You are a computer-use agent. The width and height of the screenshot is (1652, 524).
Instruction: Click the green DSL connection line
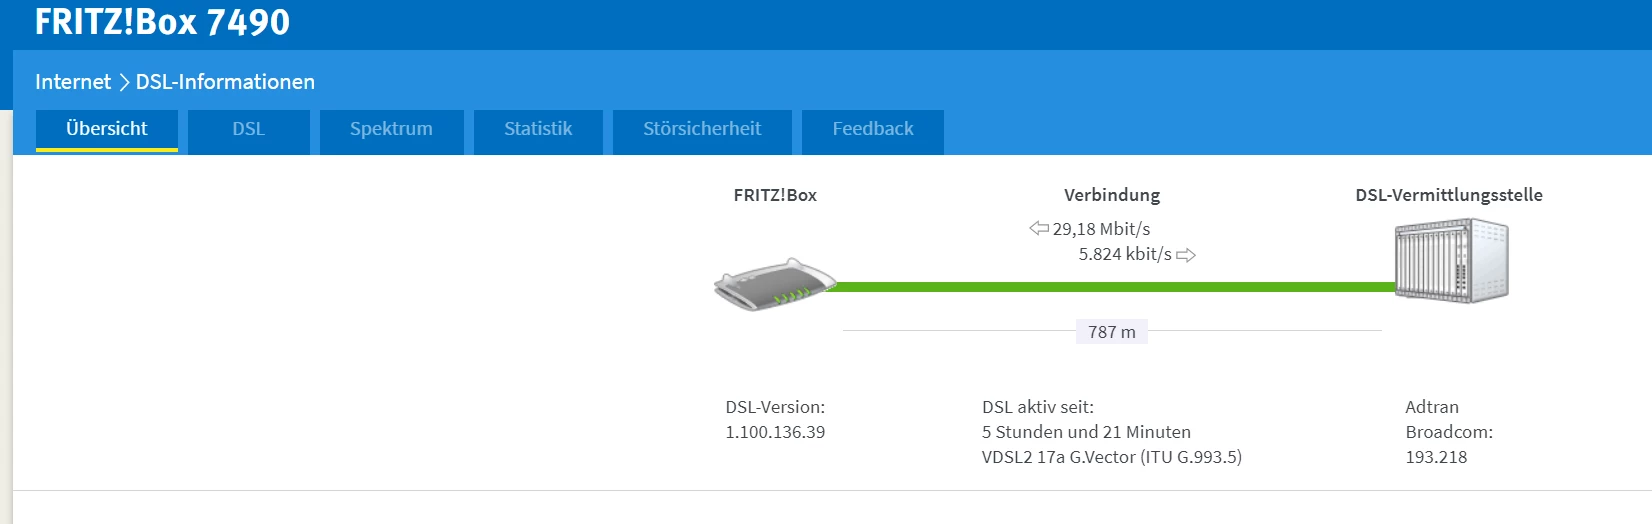[1110, 287]
